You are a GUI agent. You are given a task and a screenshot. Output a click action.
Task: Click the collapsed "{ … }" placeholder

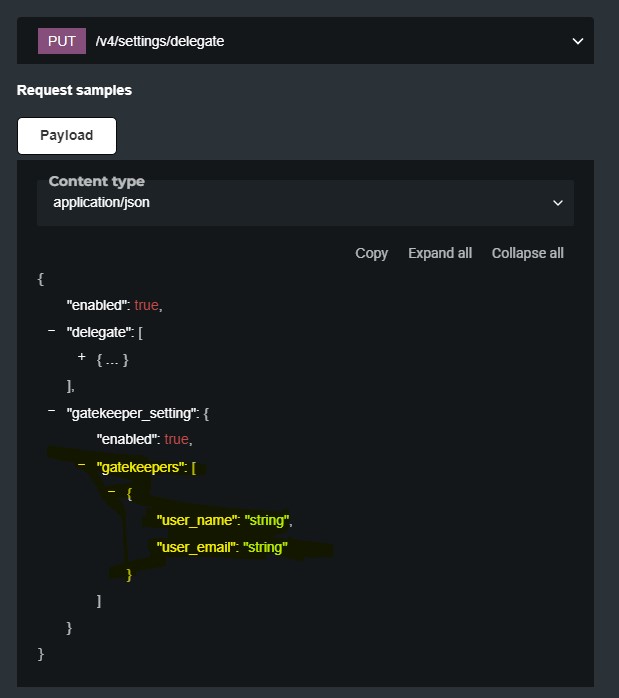point(113,358)
